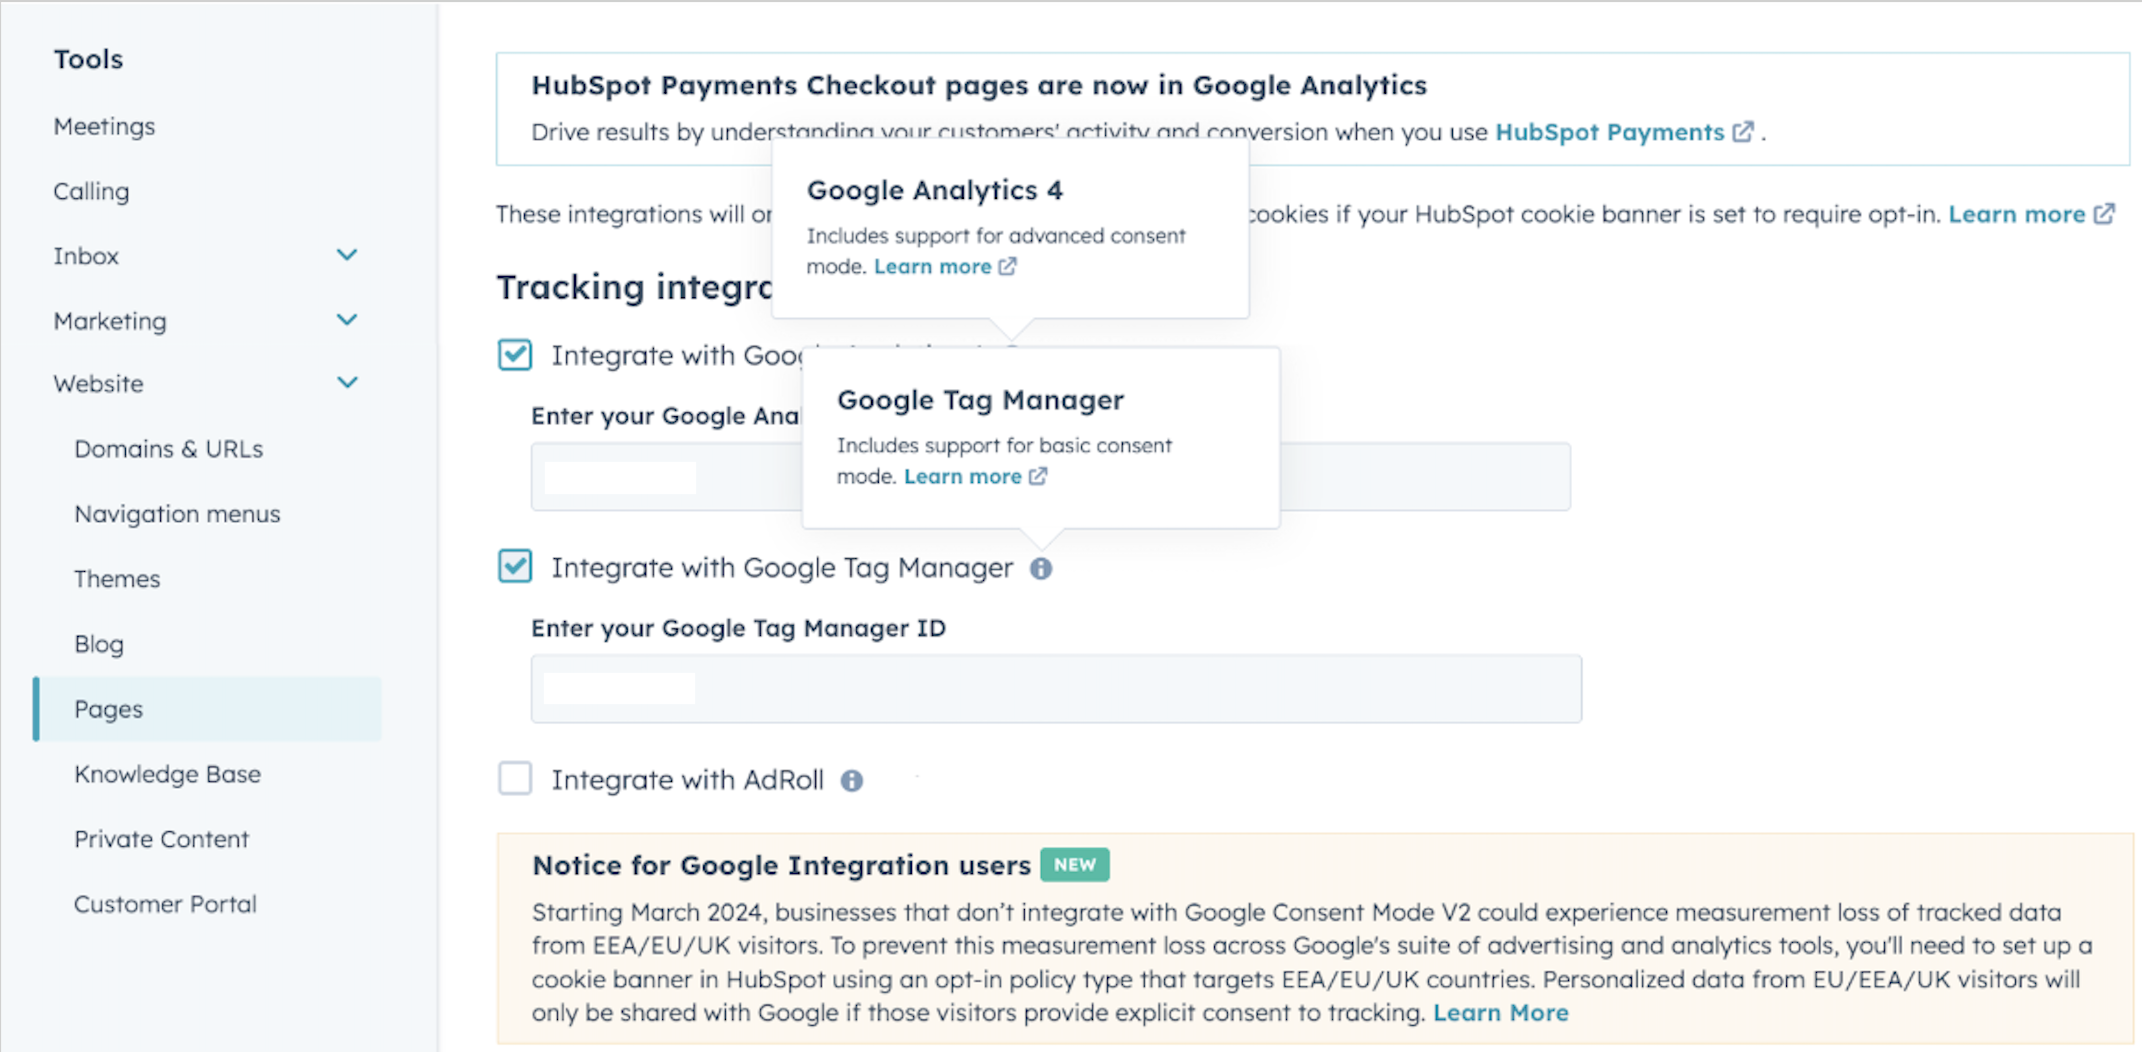Open the HubSpot Payments link
This screenshot has width=2142, height=1052.
pos(1610,131)
